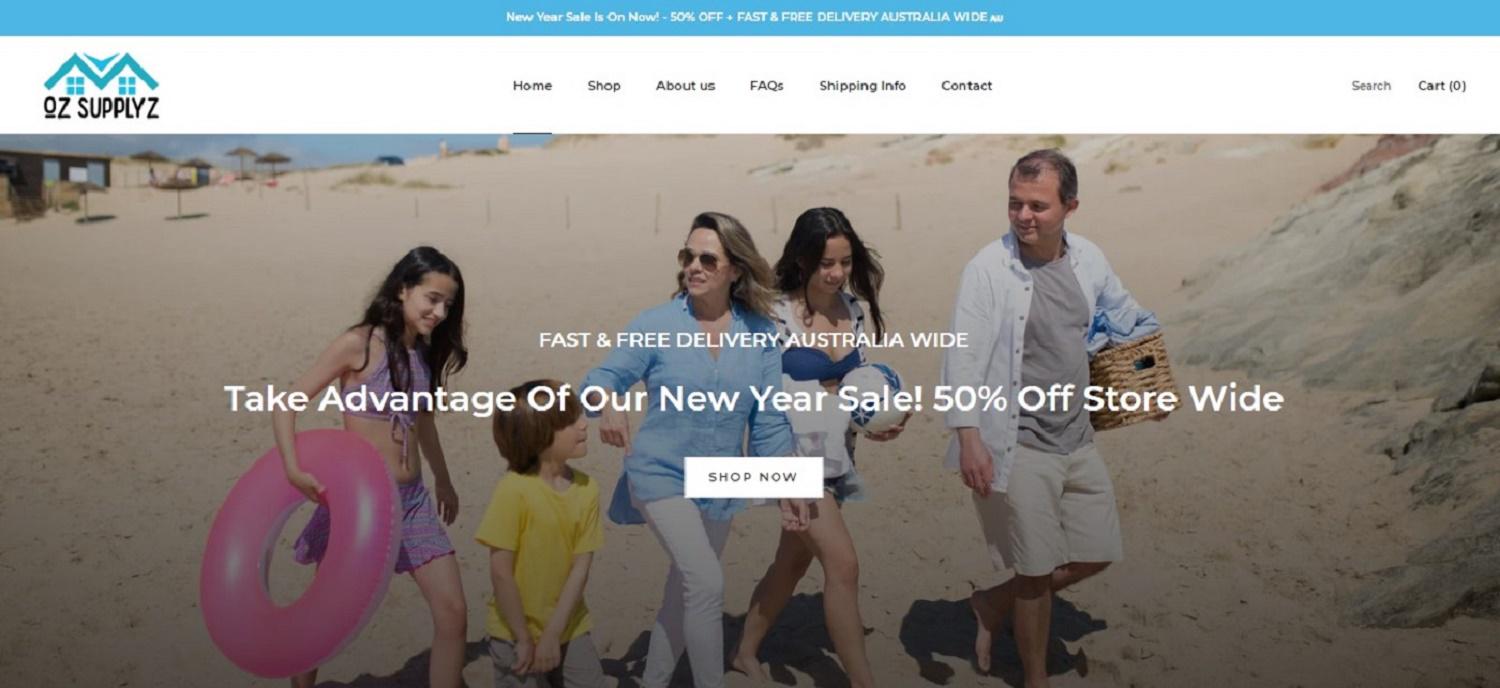1500x688 pixels.
Task: Click the house rooftops logo icon
Action: pos(101,74)
